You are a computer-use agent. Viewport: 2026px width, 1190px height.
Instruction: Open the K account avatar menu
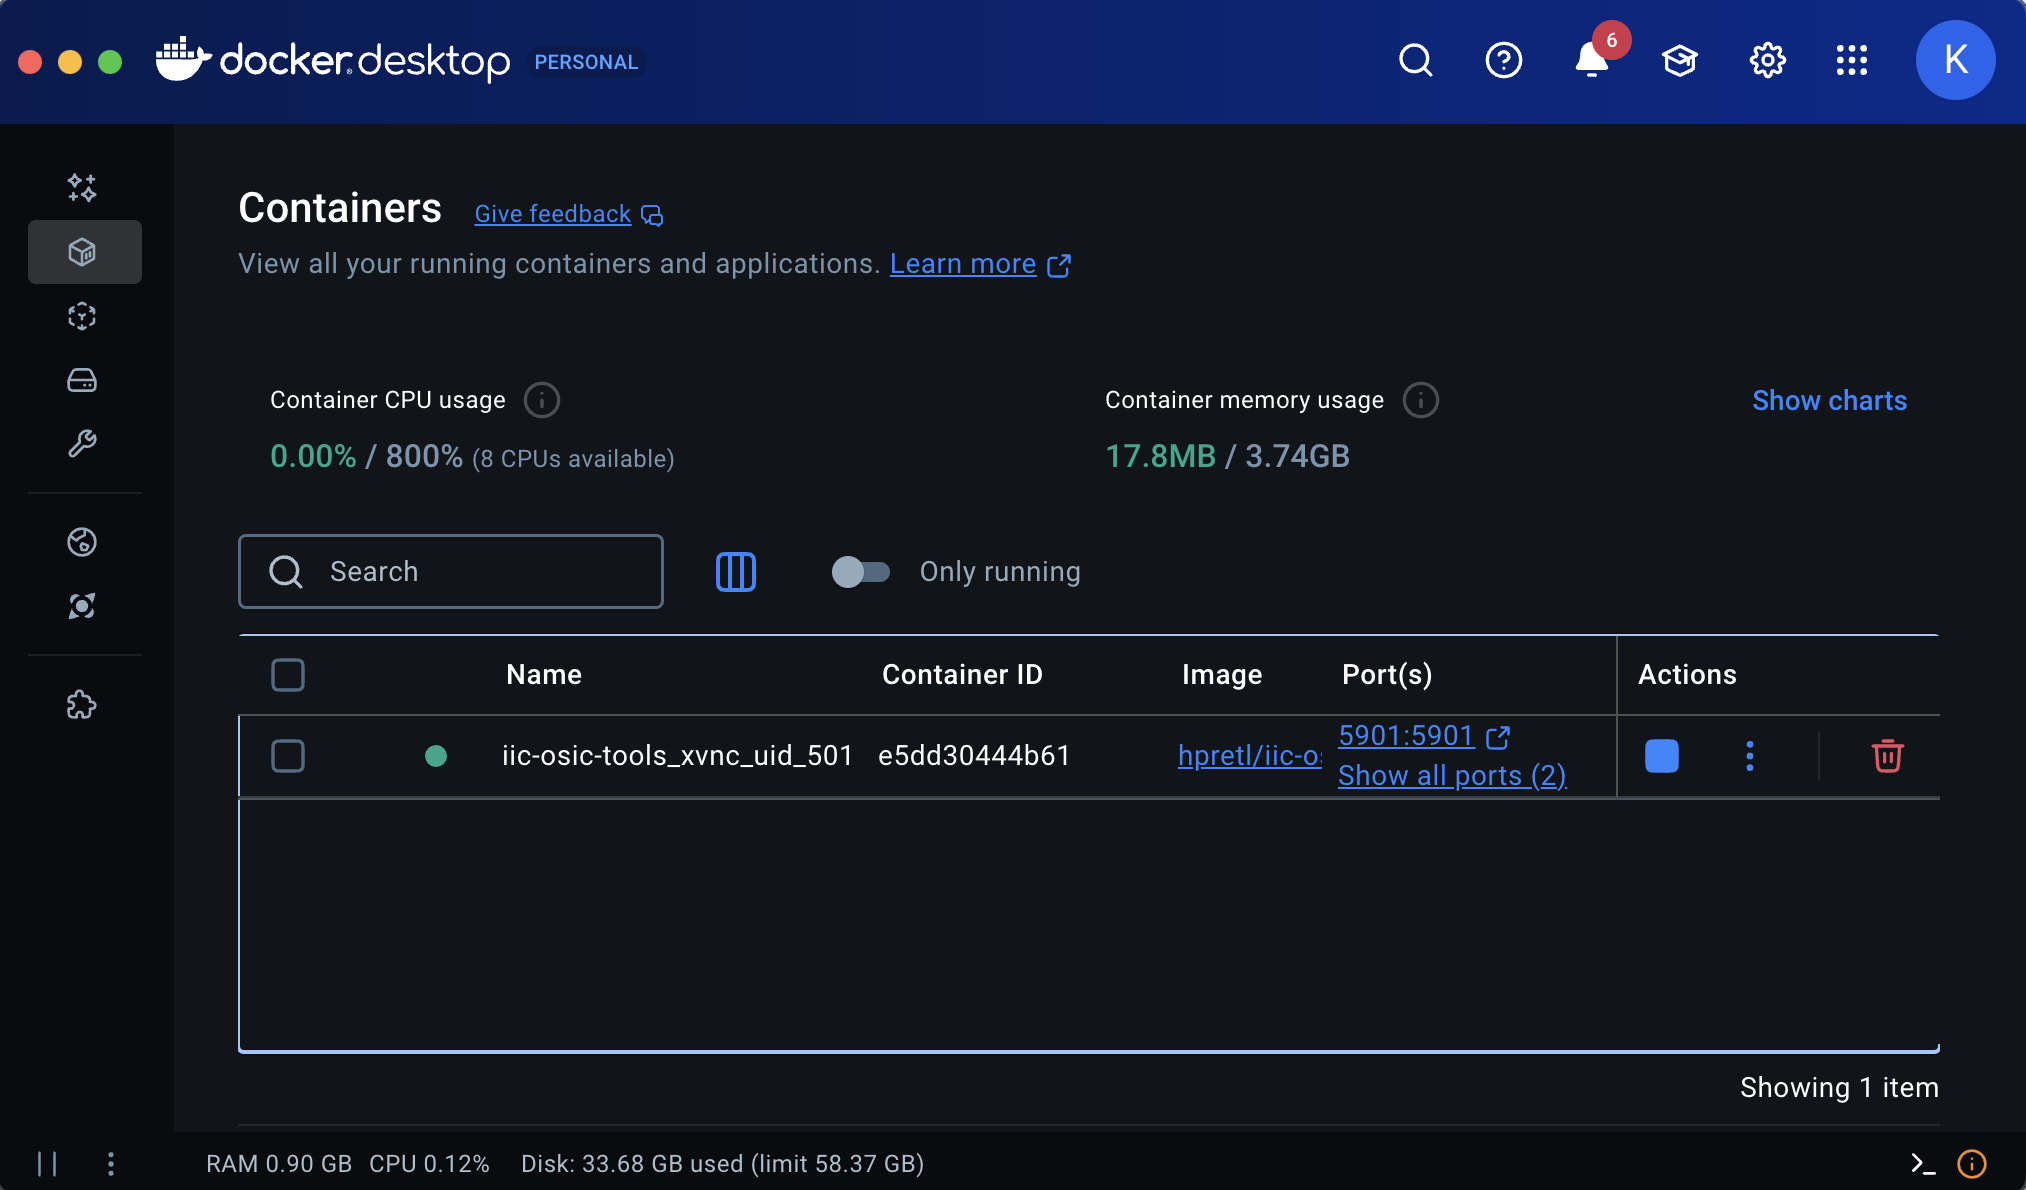(1954, 61)
